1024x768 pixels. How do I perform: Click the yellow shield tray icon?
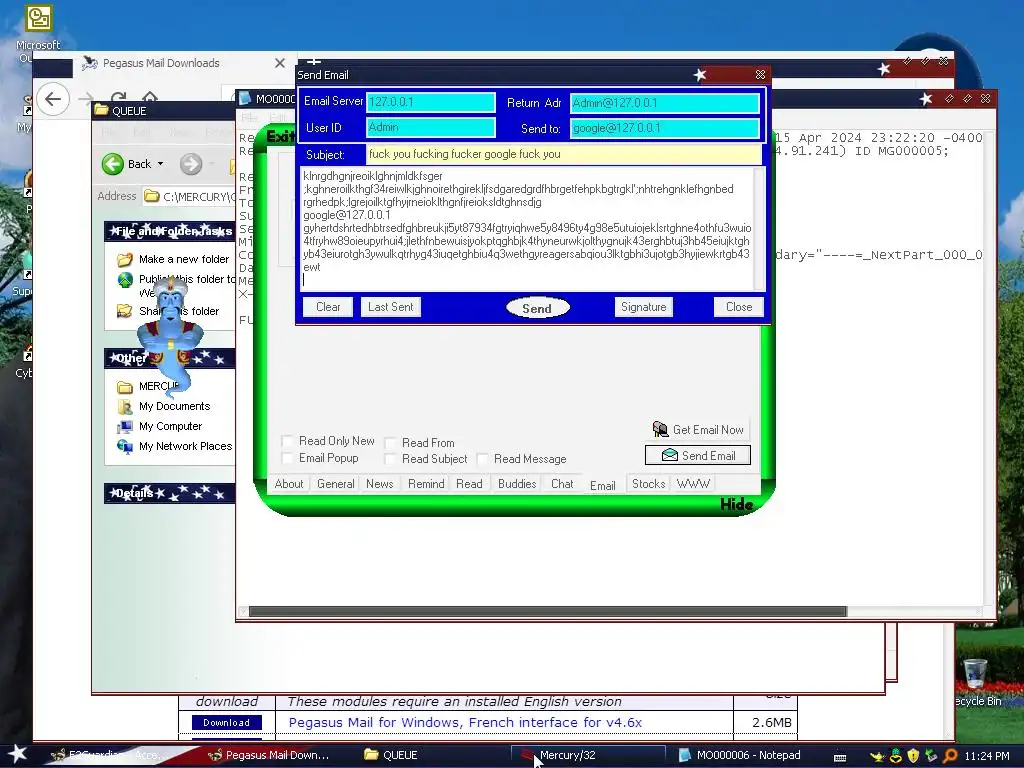tap(914, 756)
